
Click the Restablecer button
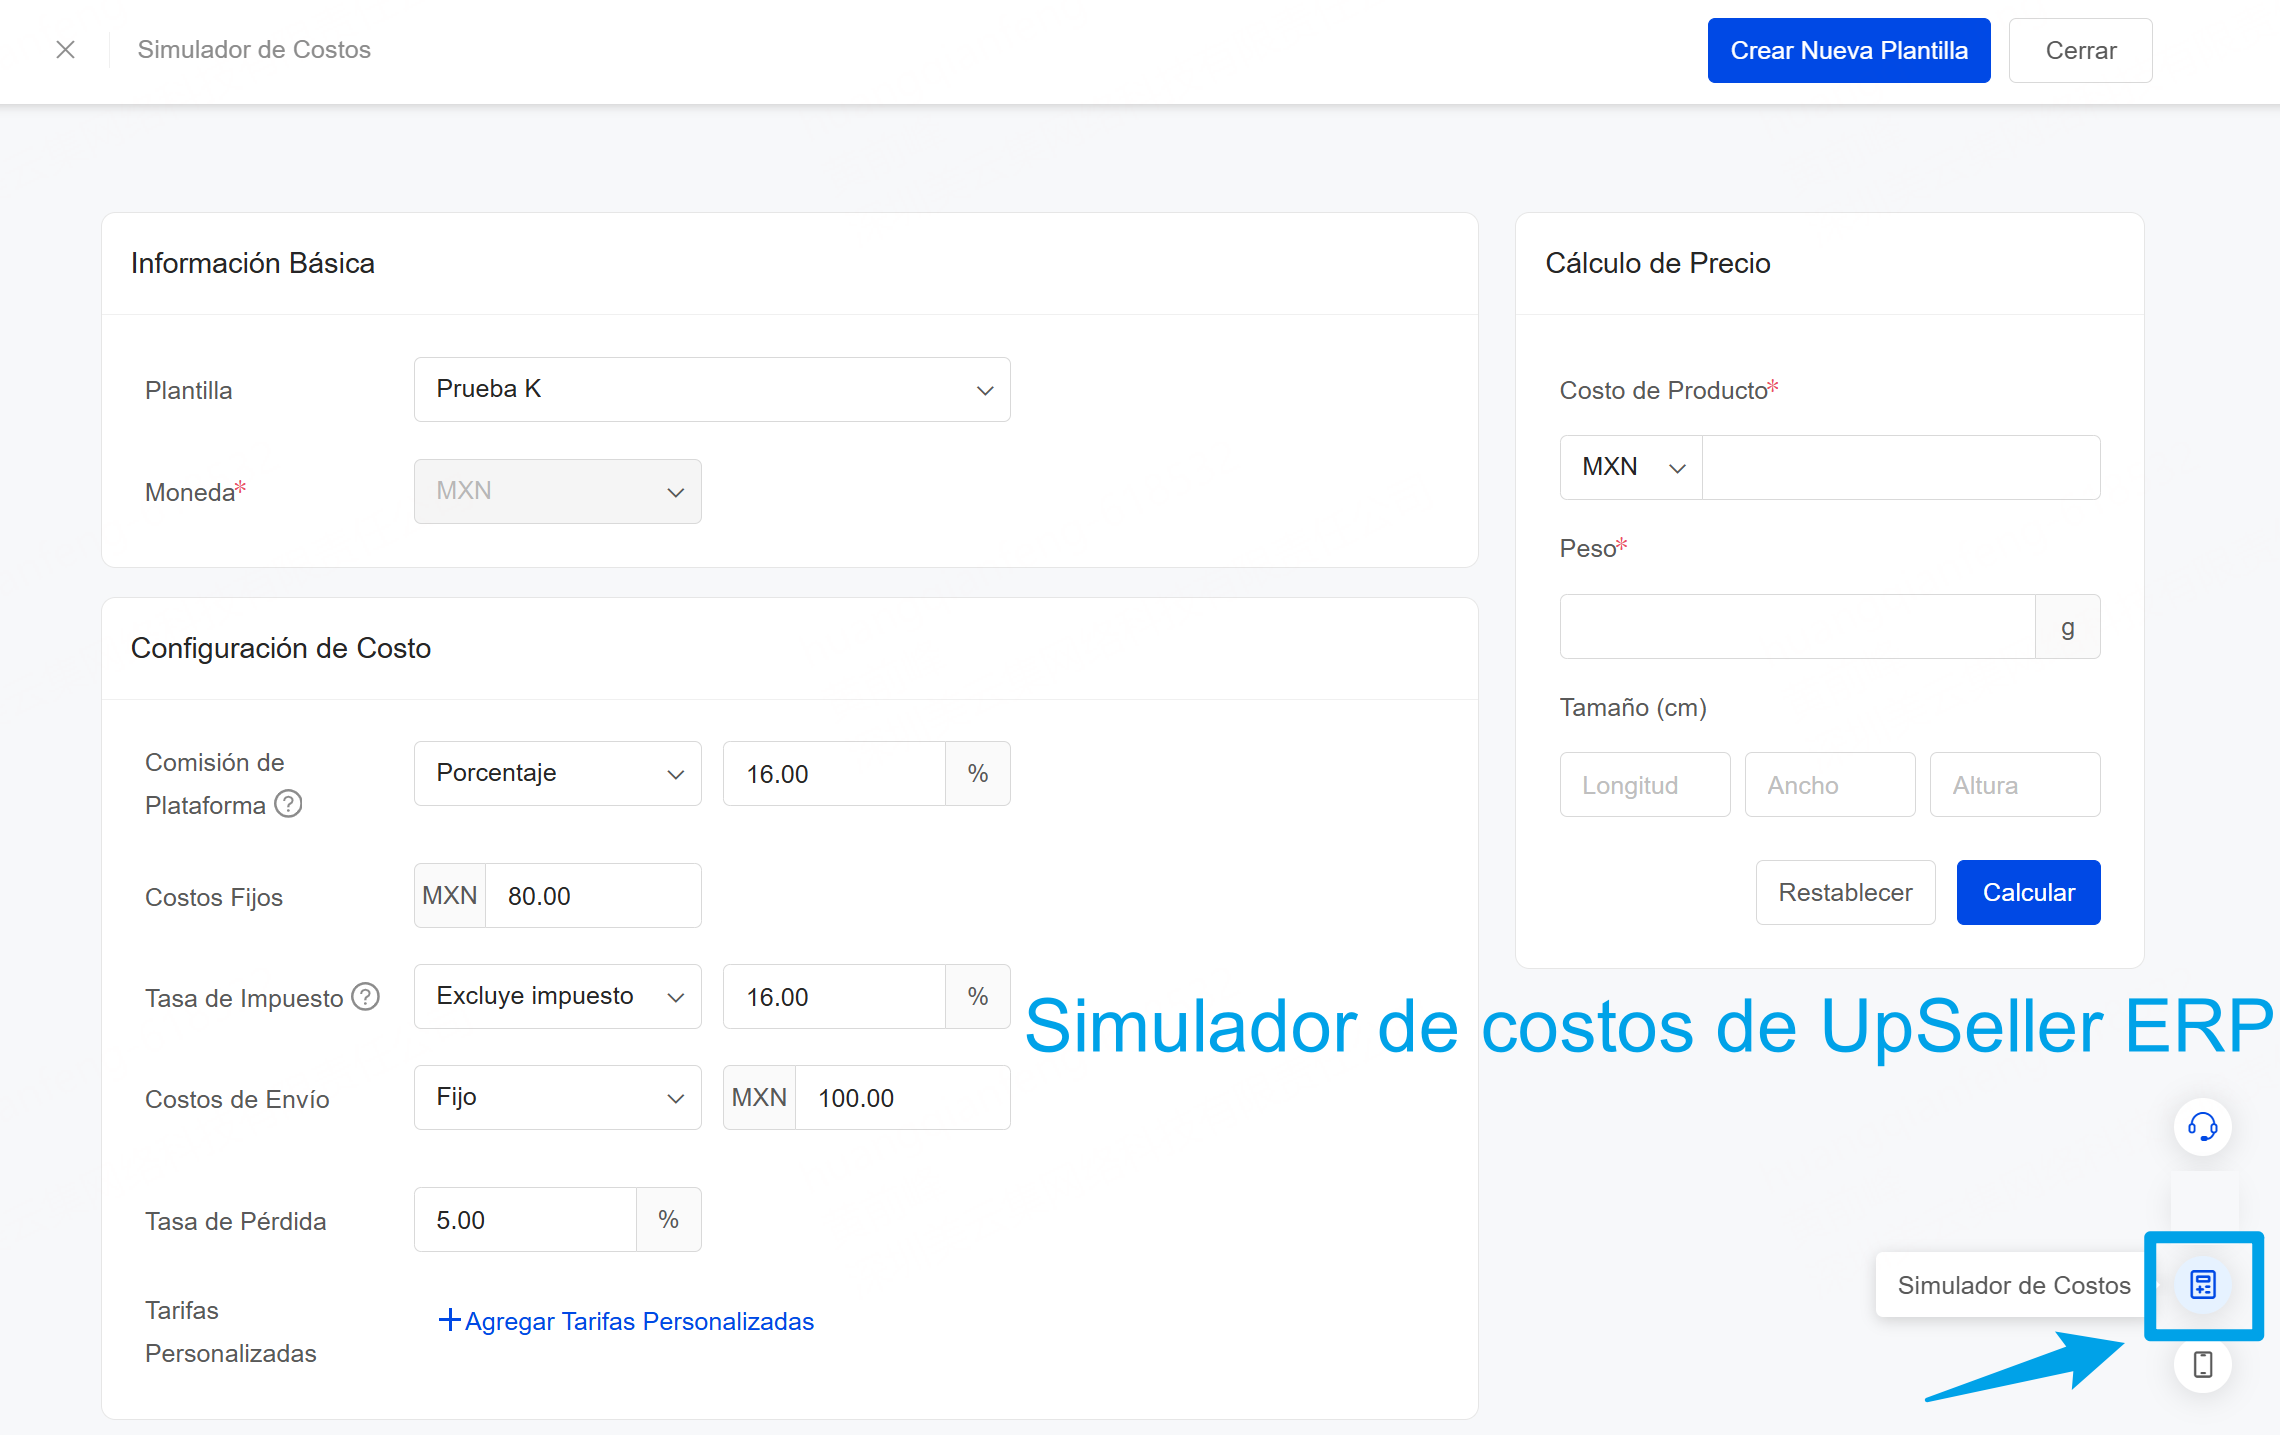point(1845,892)
